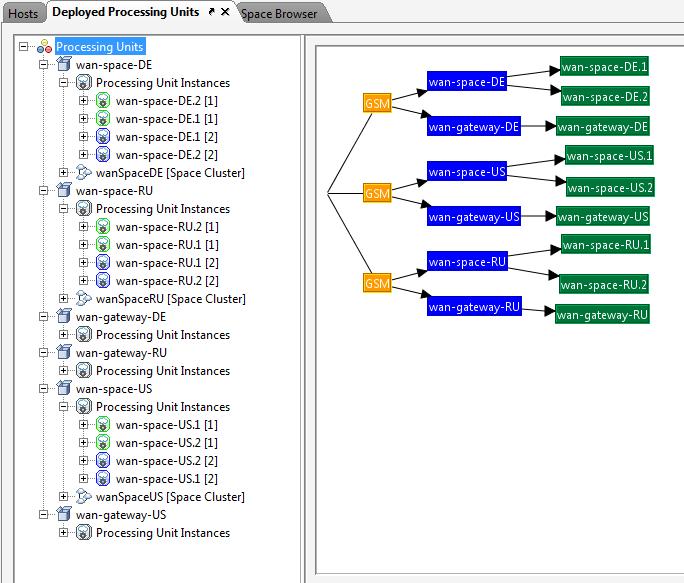This screenshot has height=583, width=684.
Task: Select the green wan-space-US.2 graph node
Action: click(610, 187)
